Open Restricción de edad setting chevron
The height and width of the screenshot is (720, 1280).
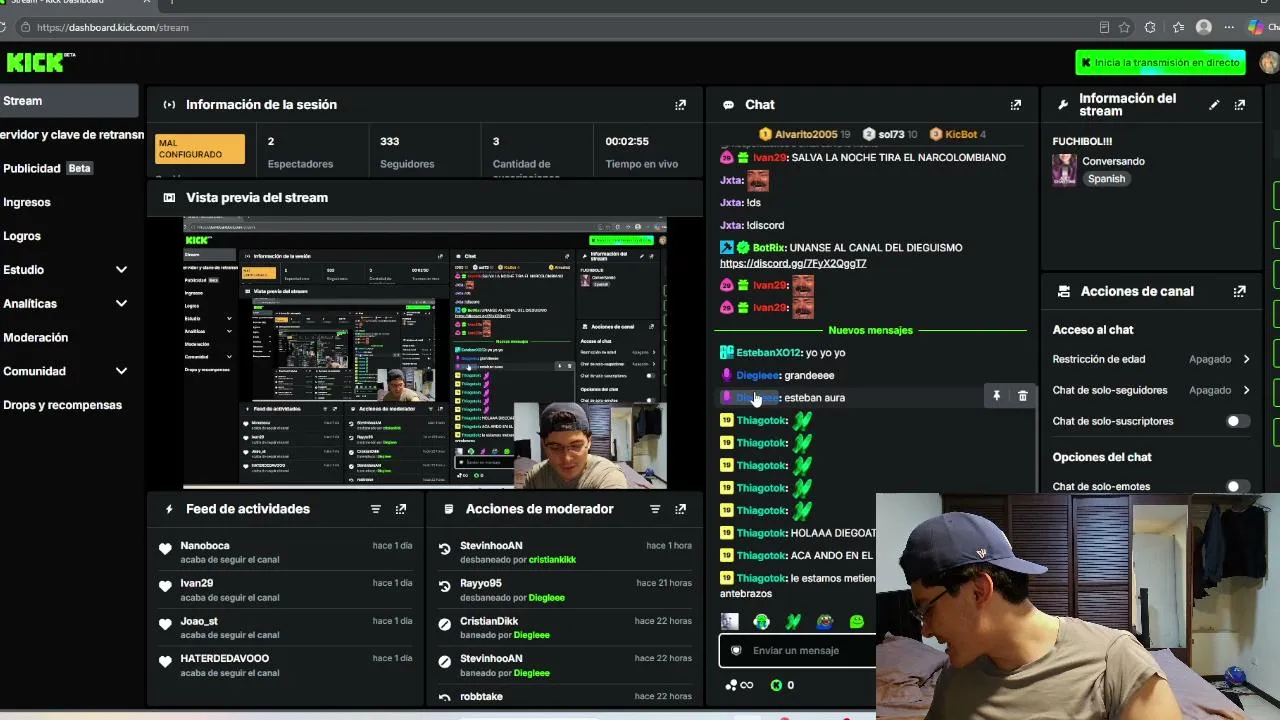pyautogui.click(x=1246, y=359)
